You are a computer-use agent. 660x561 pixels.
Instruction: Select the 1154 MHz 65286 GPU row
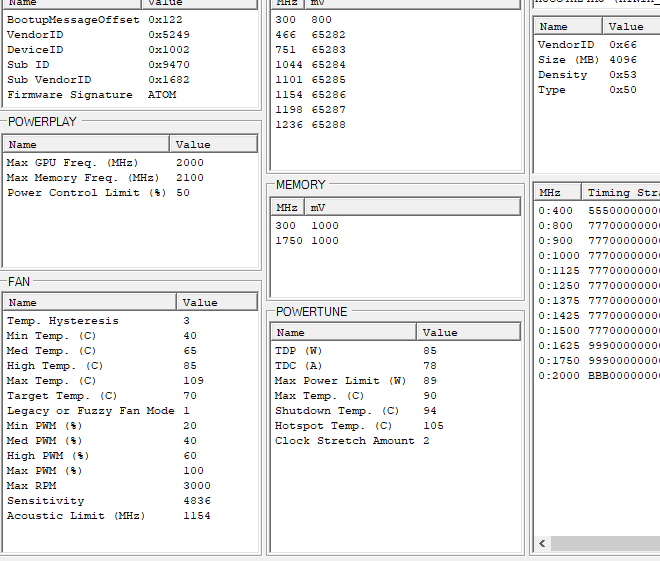[x=396, y=95]
